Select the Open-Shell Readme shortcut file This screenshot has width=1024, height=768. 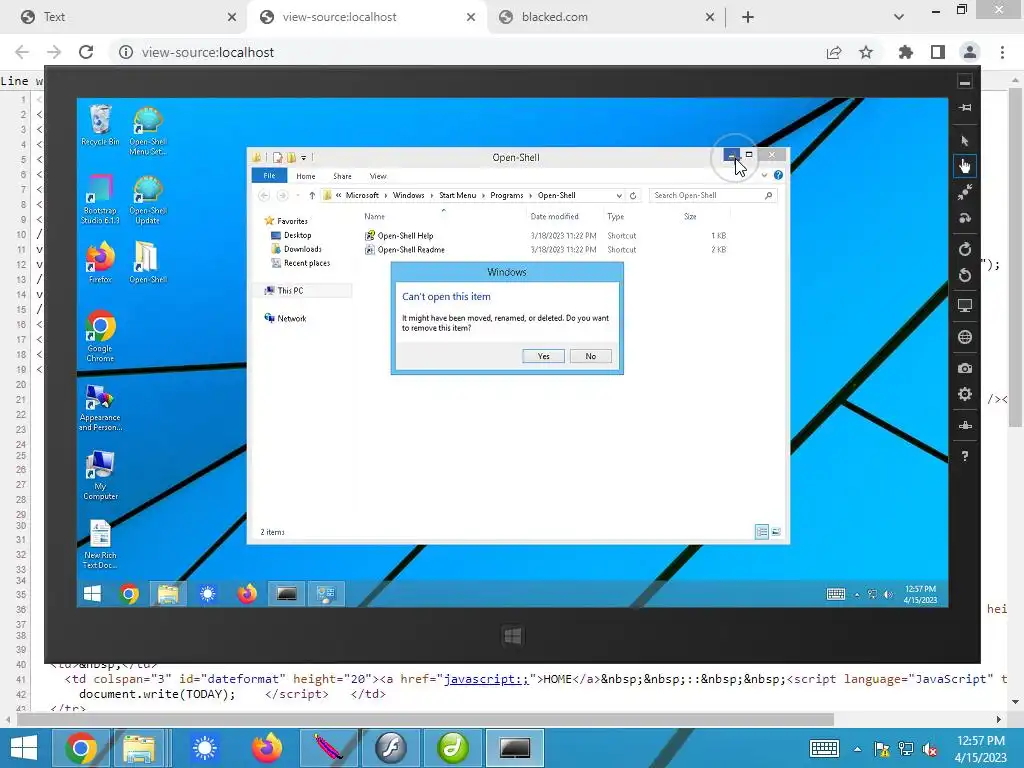pyautogui.click(x=411, y=249)
